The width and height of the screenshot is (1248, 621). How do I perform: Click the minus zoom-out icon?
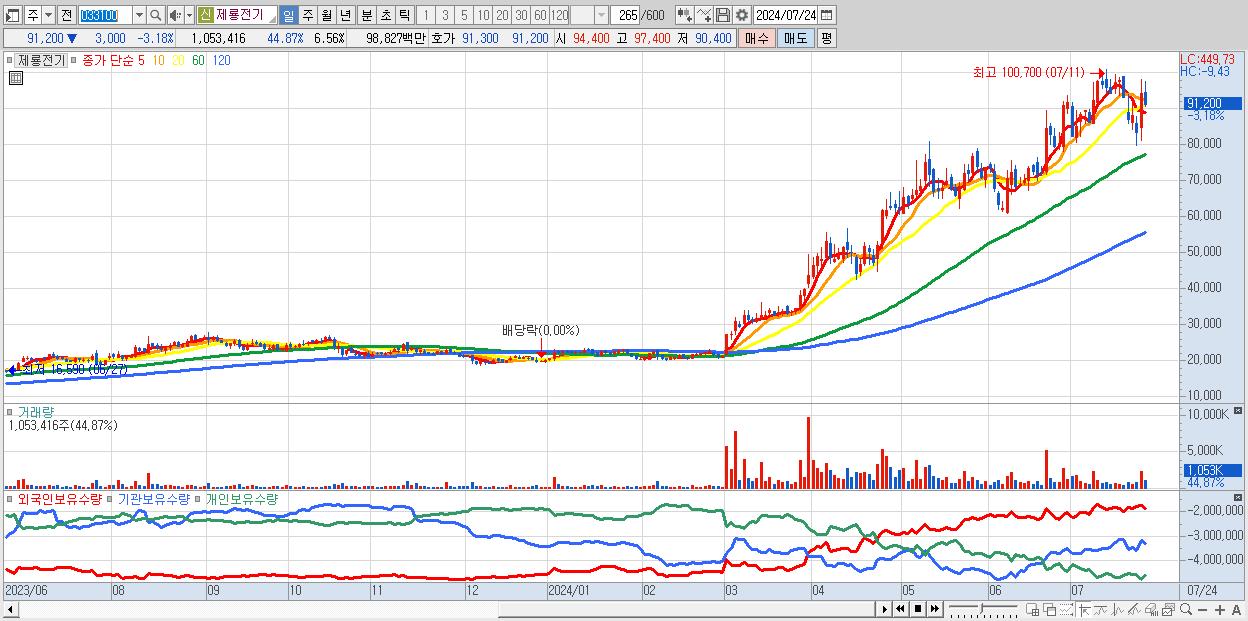pyautogui.click(x=1202, y=609)
